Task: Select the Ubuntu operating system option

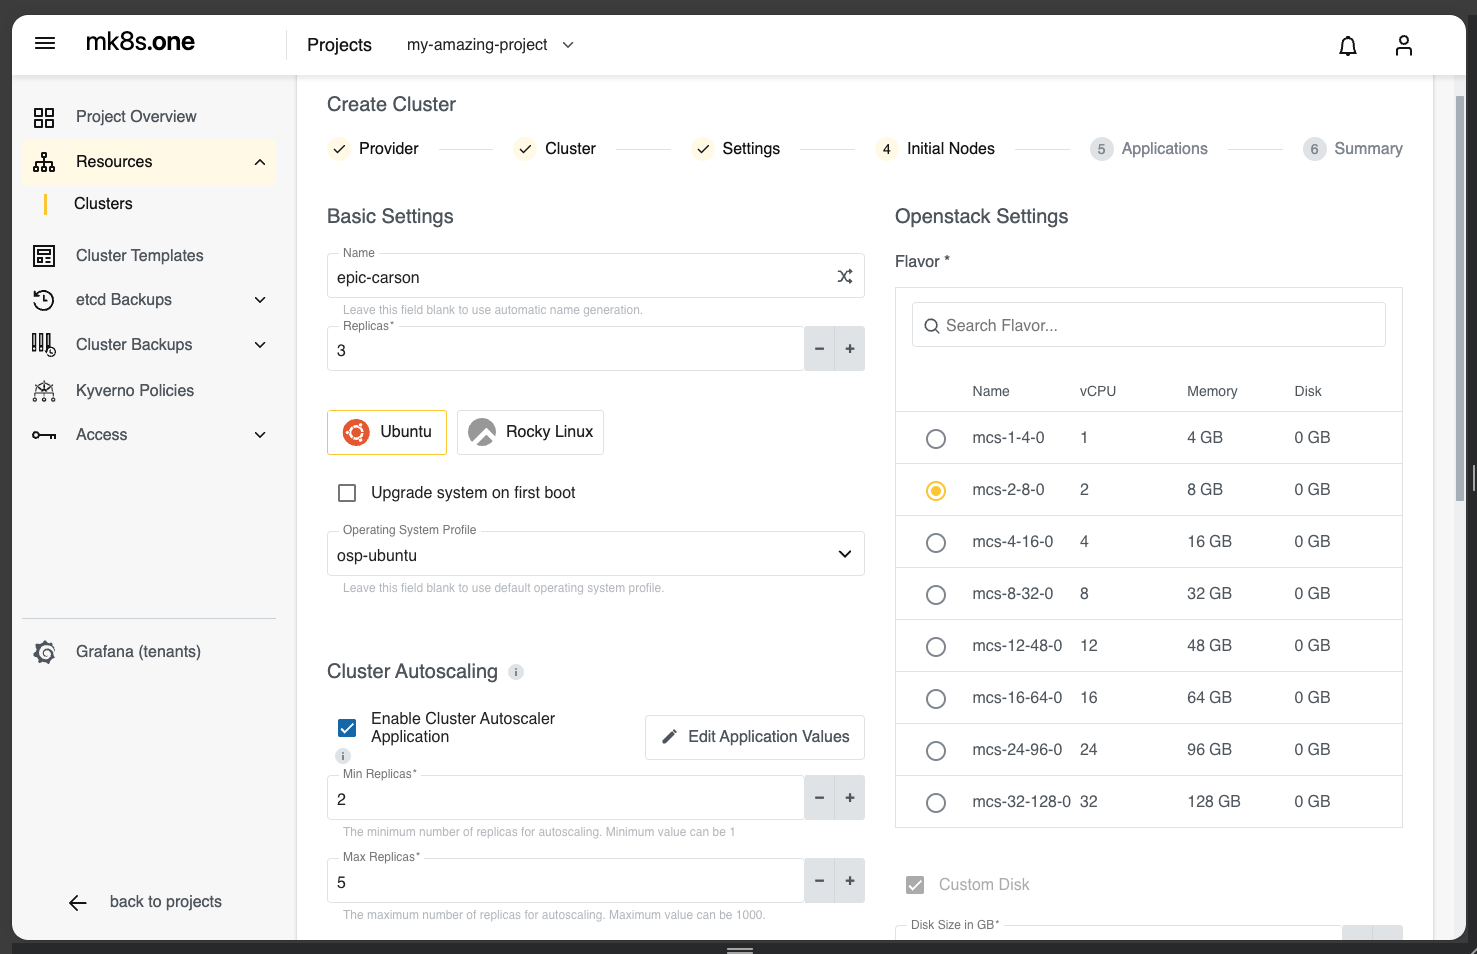Action: pyautogui.click(x=387, y=432)
